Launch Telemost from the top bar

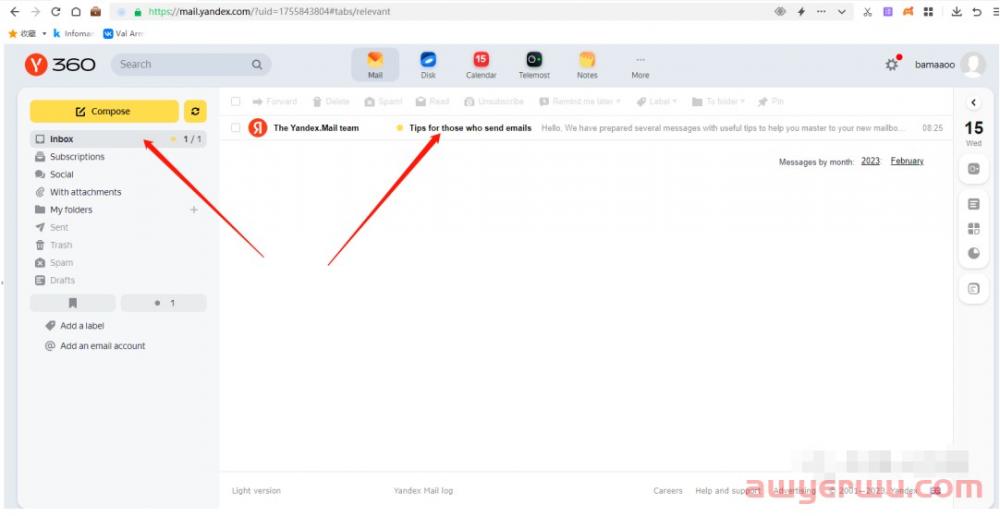tap(534, 61)
